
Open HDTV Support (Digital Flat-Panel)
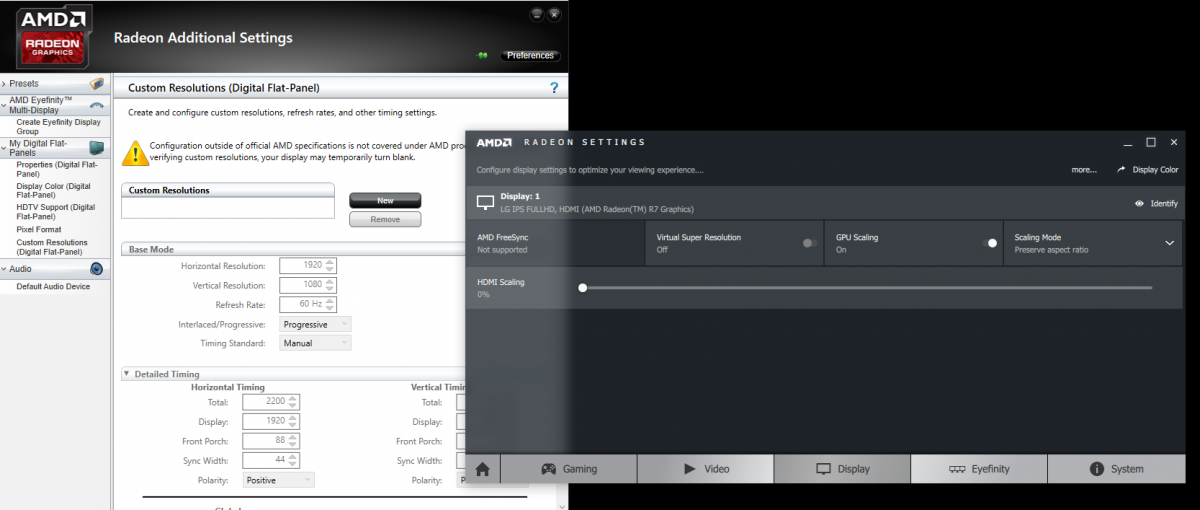pyautogui.click(x=56, y=212)
